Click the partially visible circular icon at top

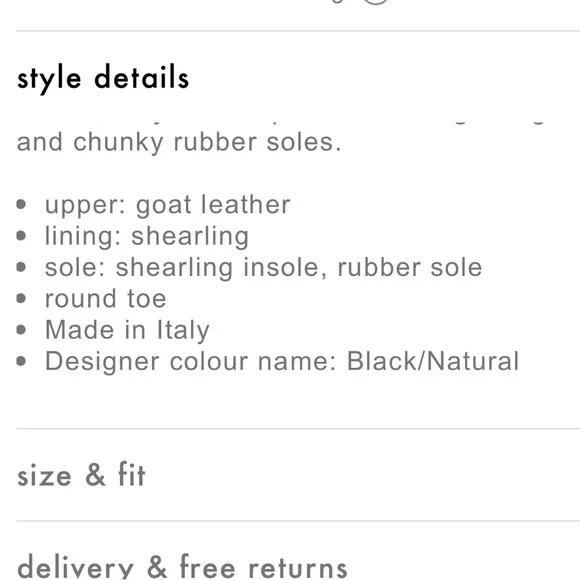point(375,2)
